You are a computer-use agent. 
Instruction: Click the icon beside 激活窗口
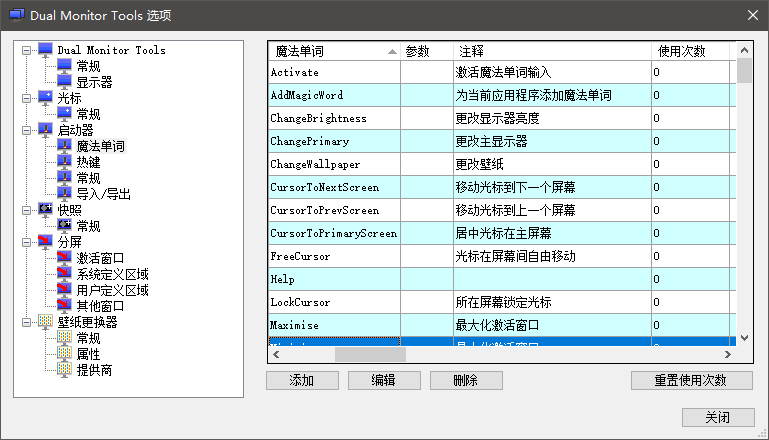tap(64, 258)
